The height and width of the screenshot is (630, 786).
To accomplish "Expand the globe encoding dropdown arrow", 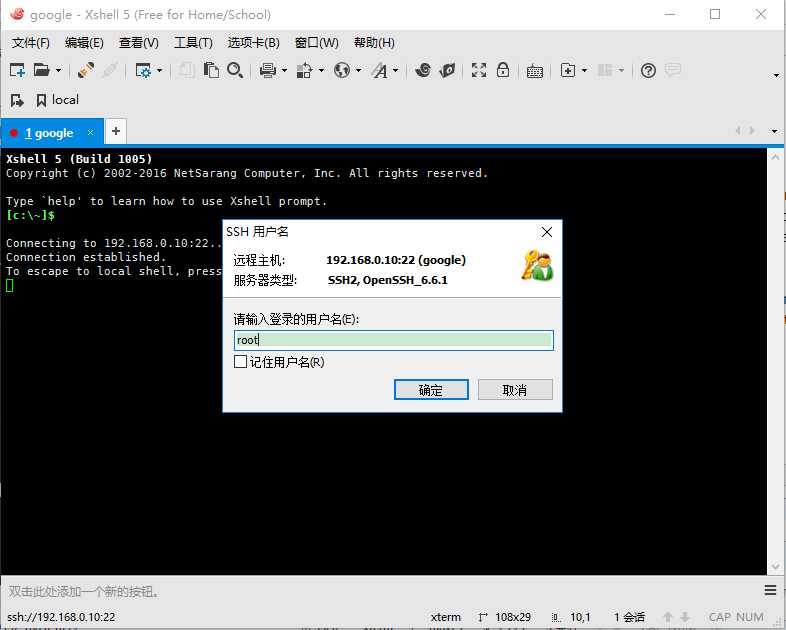I will pos(358,71).
